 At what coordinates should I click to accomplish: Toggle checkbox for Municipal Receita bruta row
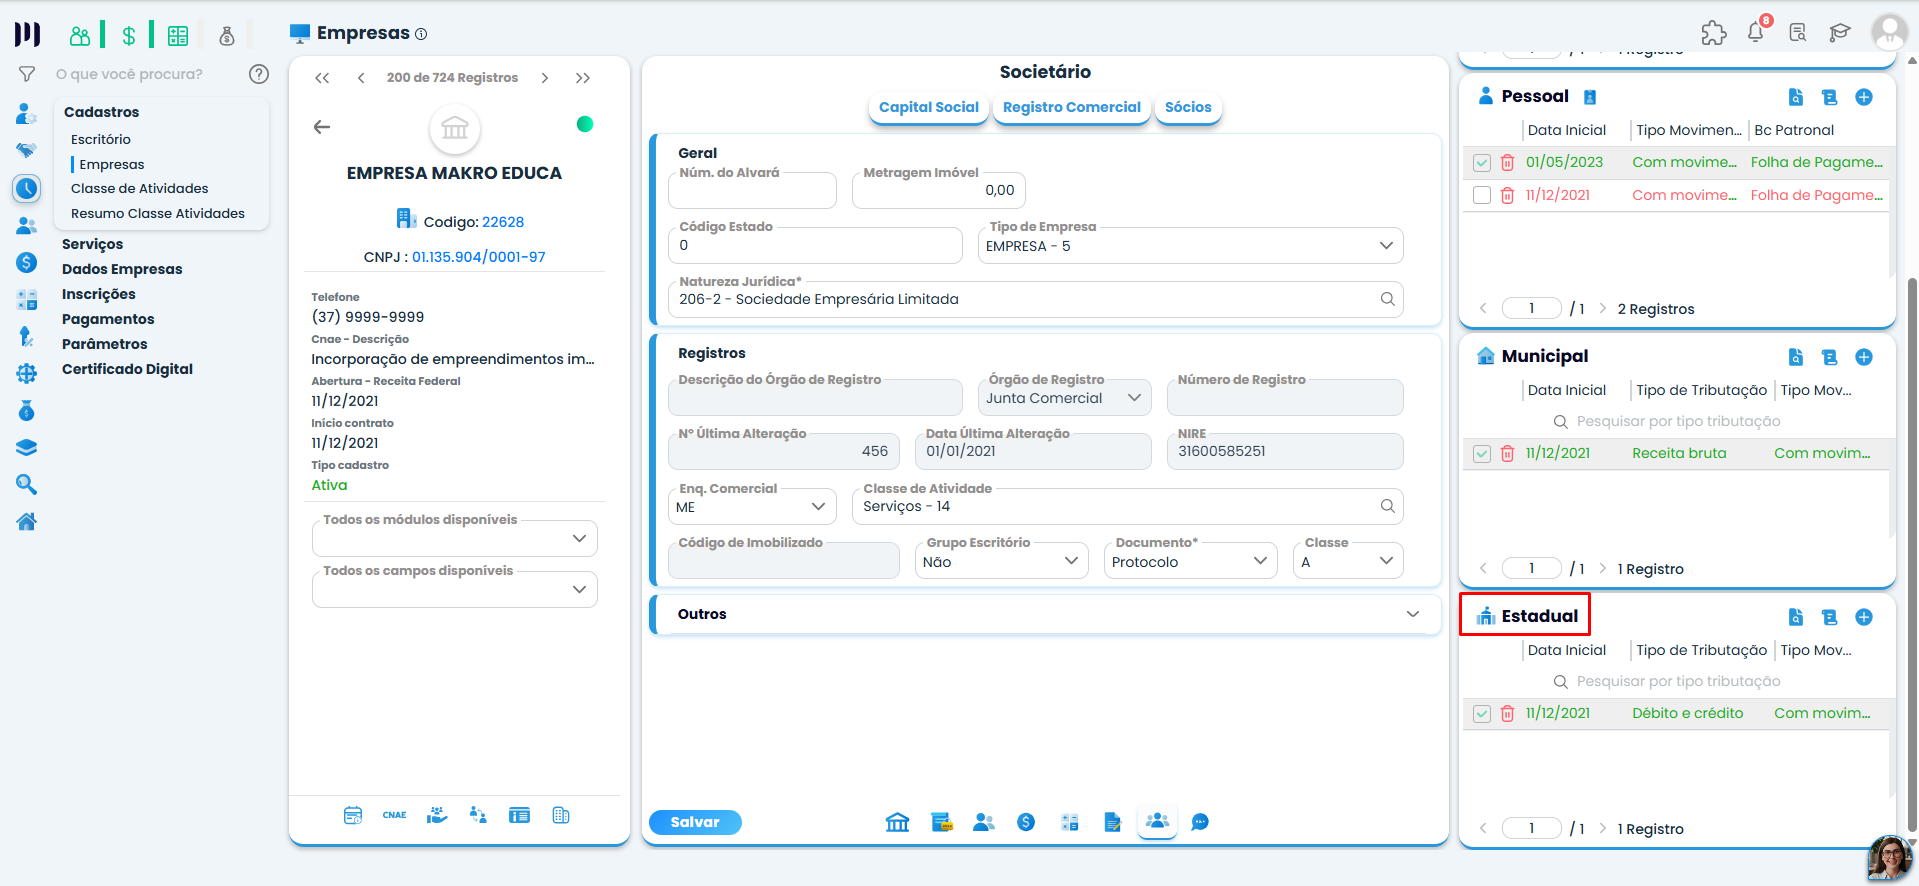pos(1482,454)
